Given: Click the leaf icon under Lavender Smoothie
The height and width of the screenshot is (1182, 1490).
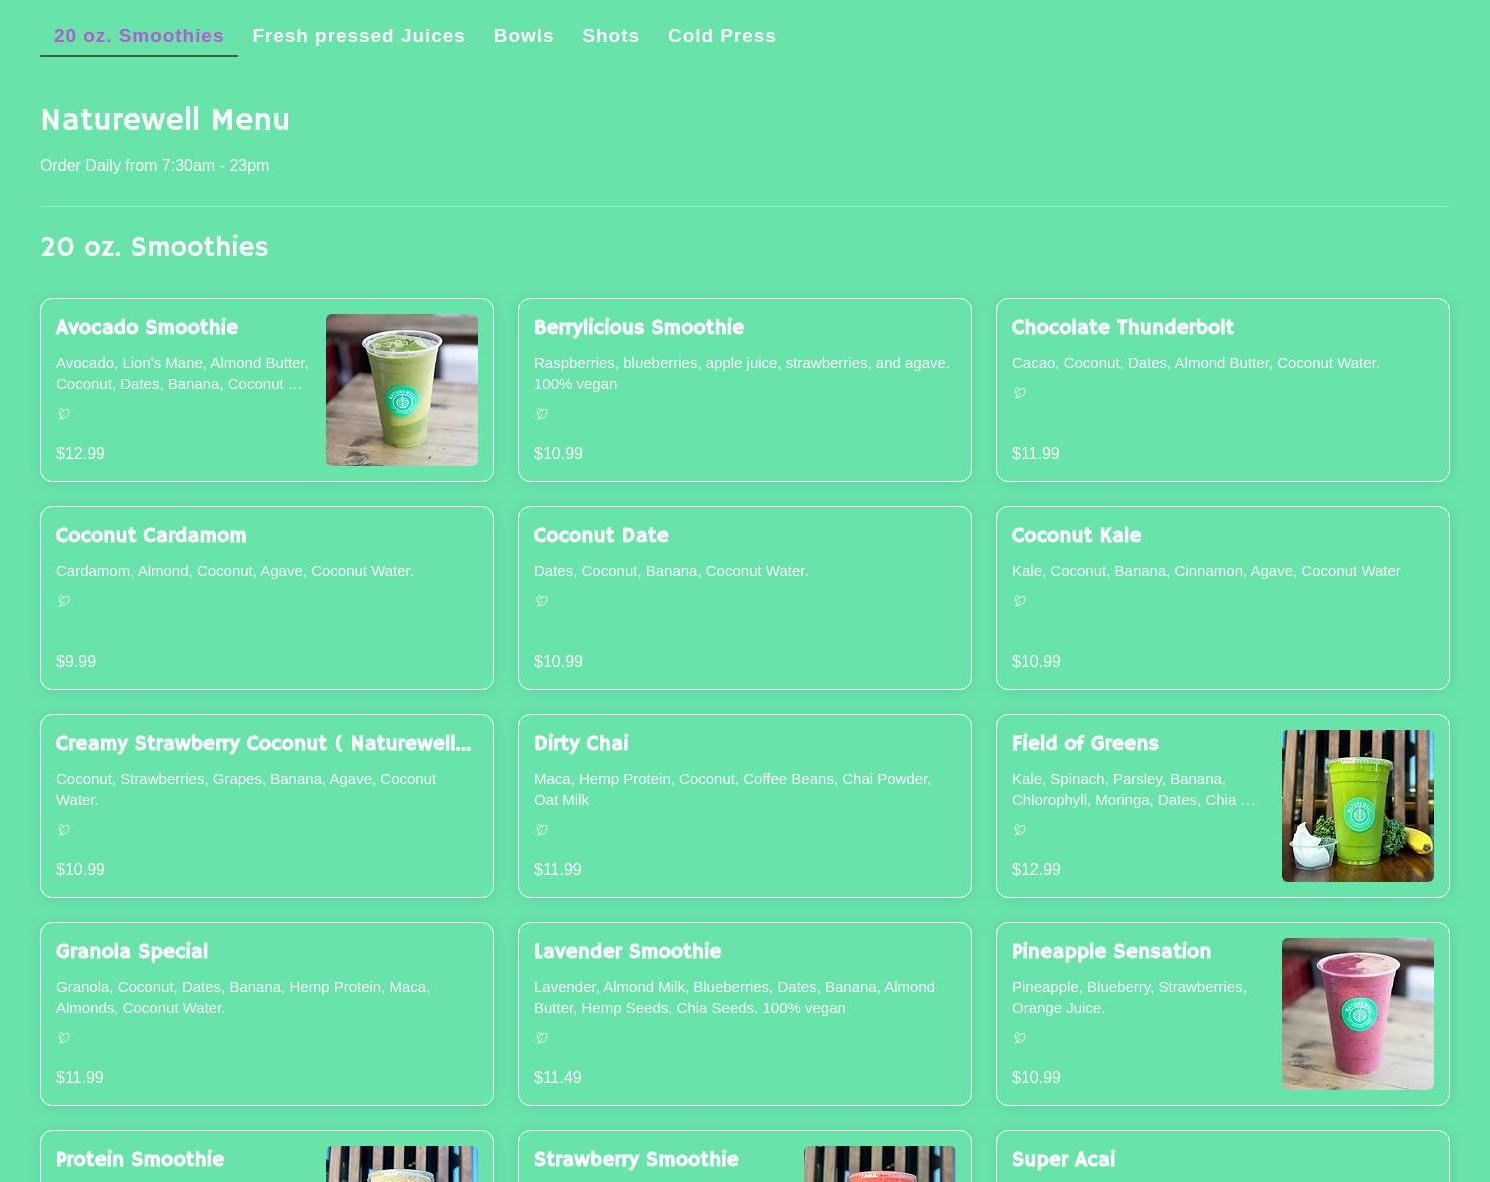Looking at the screenshot, I should (542, 1038).
